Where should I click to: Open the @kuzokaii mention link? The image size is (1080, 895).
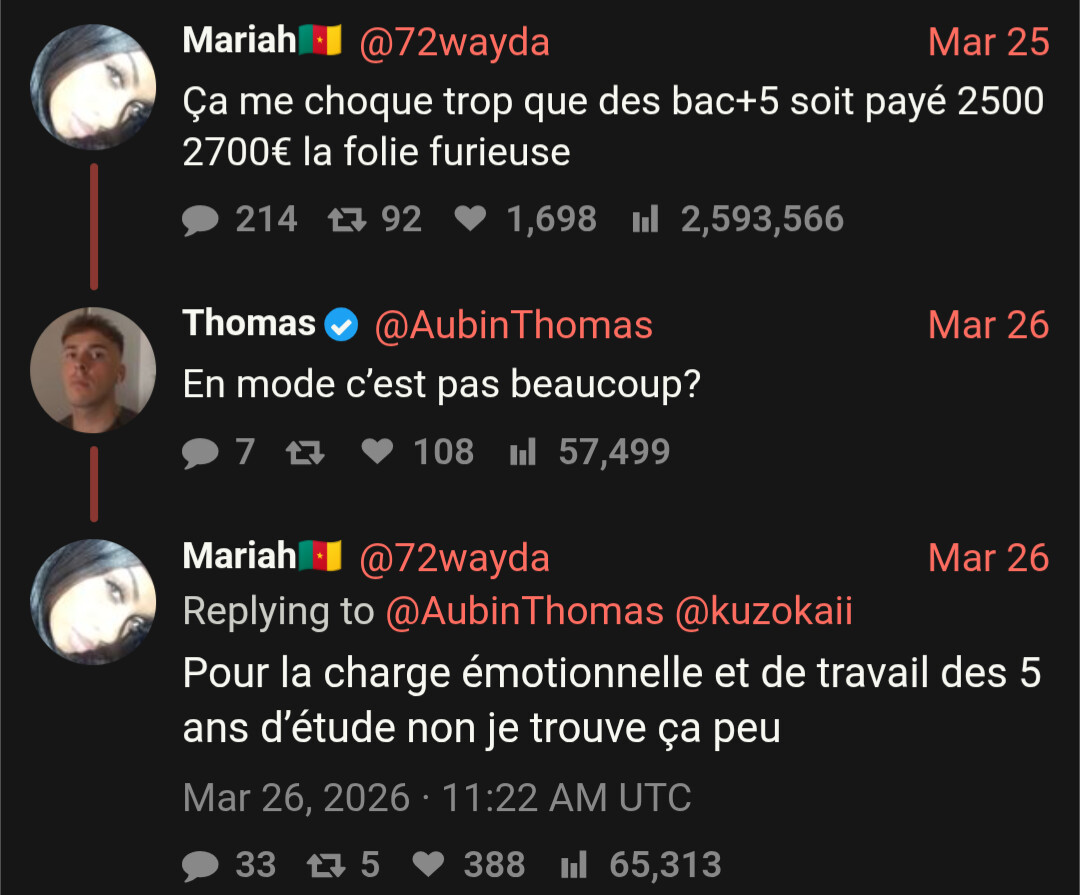coord(763,611)
